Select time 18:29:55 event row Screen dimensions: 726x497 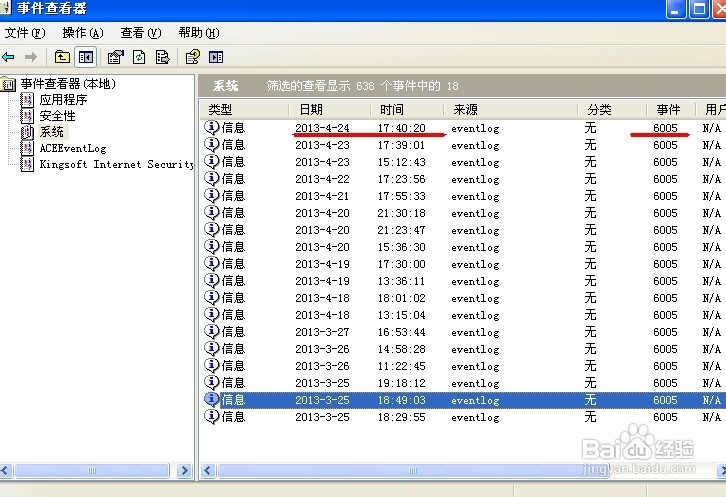[401, 417]
